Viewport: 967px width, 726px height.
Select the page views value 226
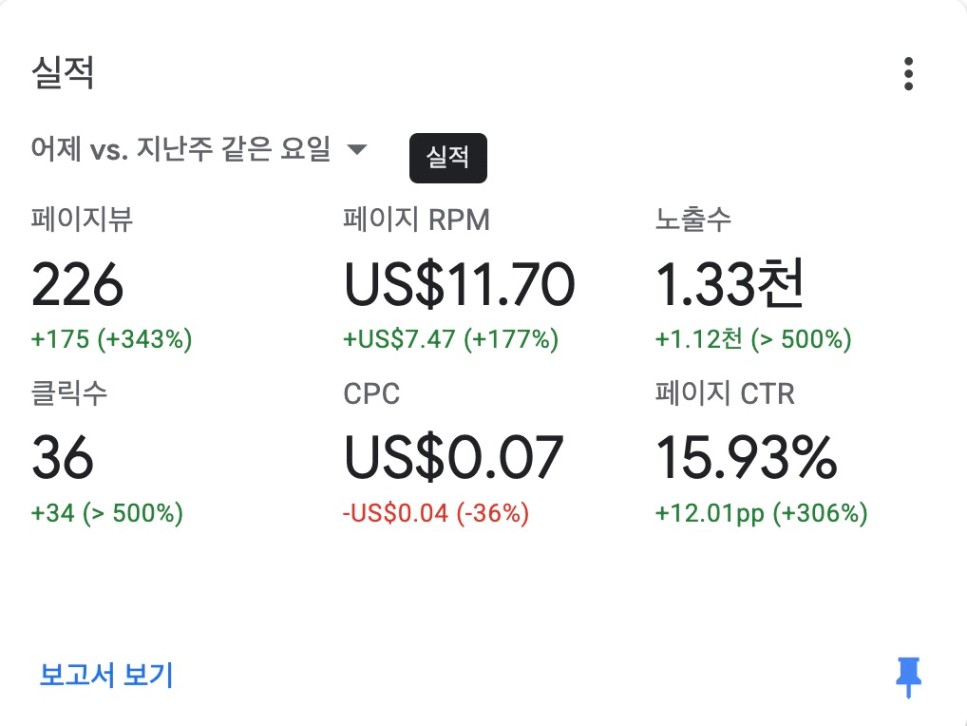click(78, 285)
